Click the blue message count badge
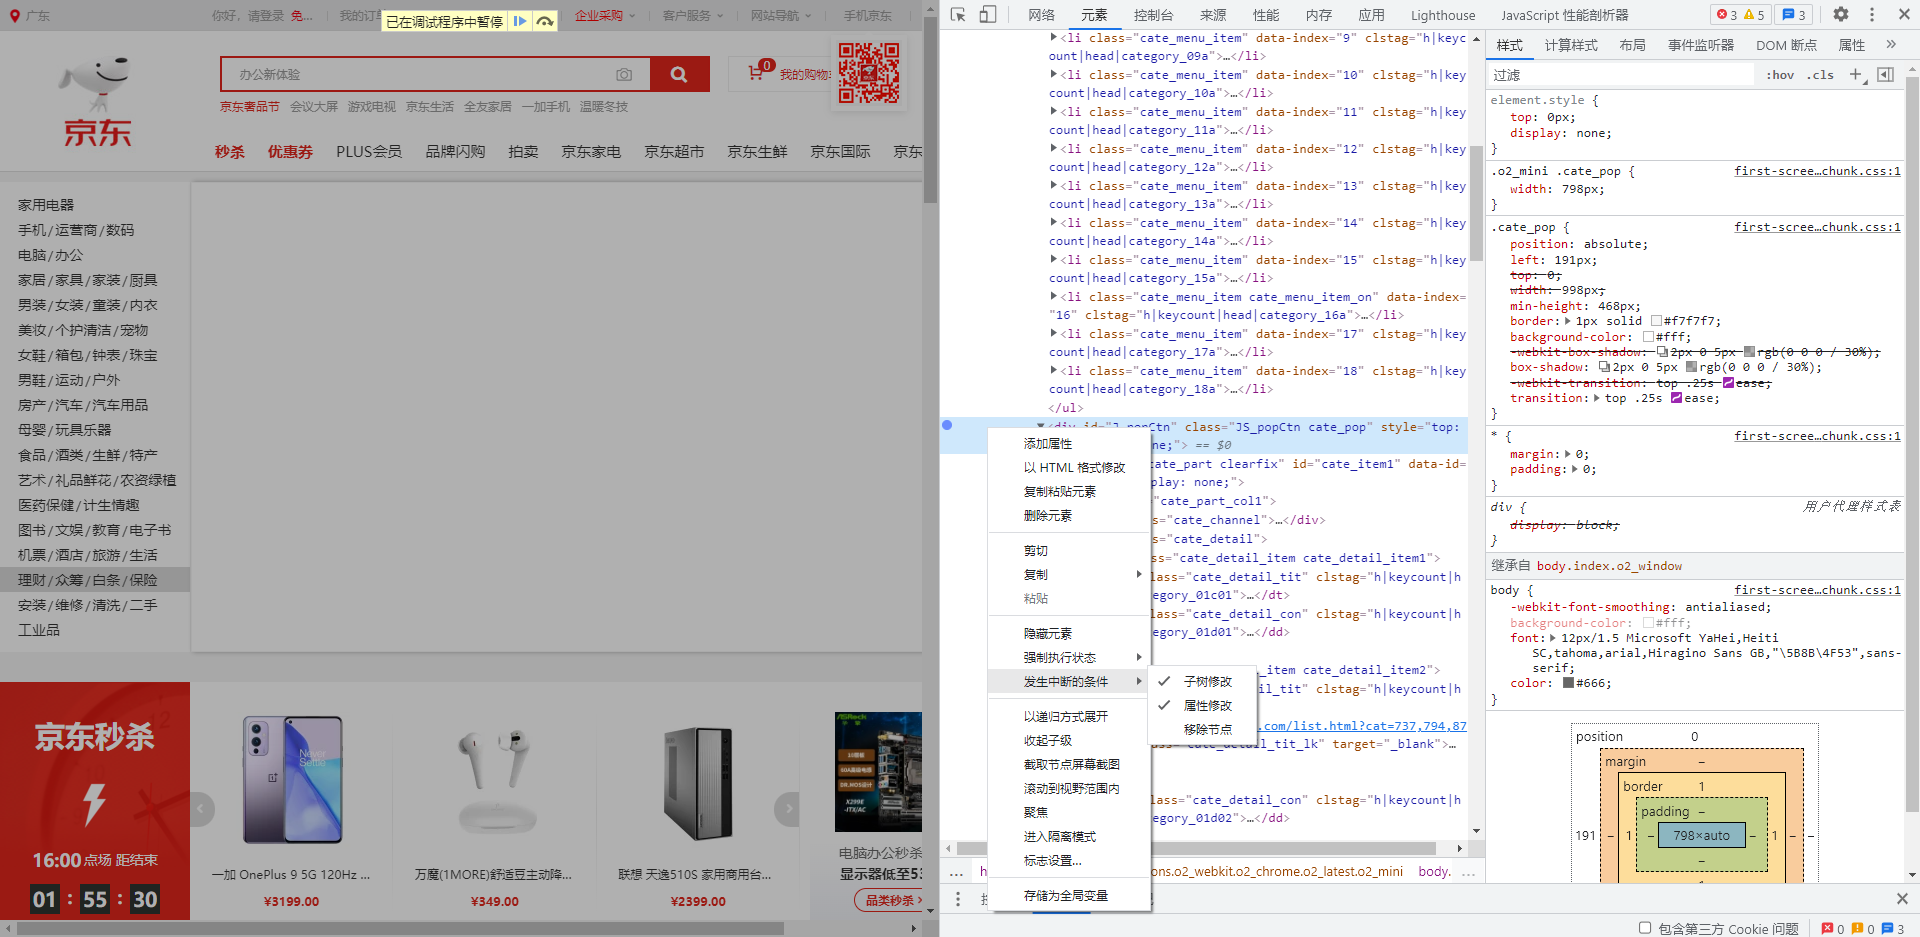The image size is (1920, 937). [x=1795, y=15]
